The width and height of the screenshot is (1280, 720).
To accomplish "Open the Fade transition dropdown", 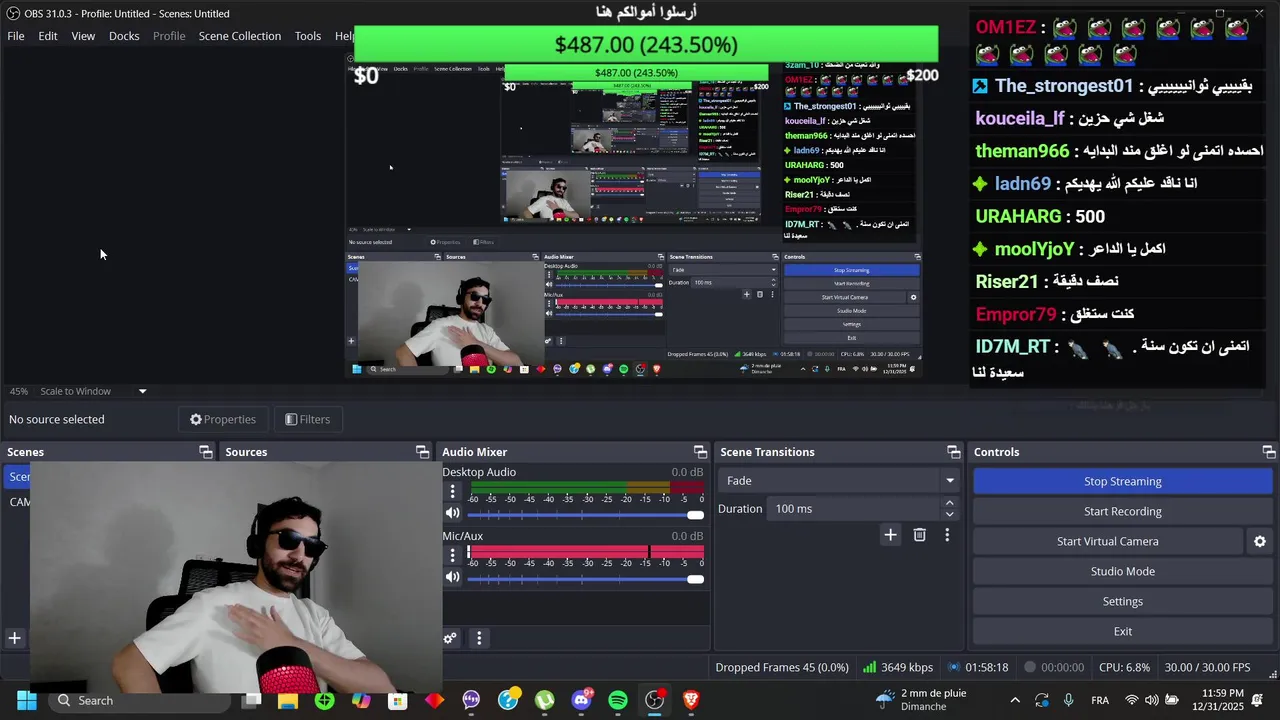I will (x=838, y=481).
